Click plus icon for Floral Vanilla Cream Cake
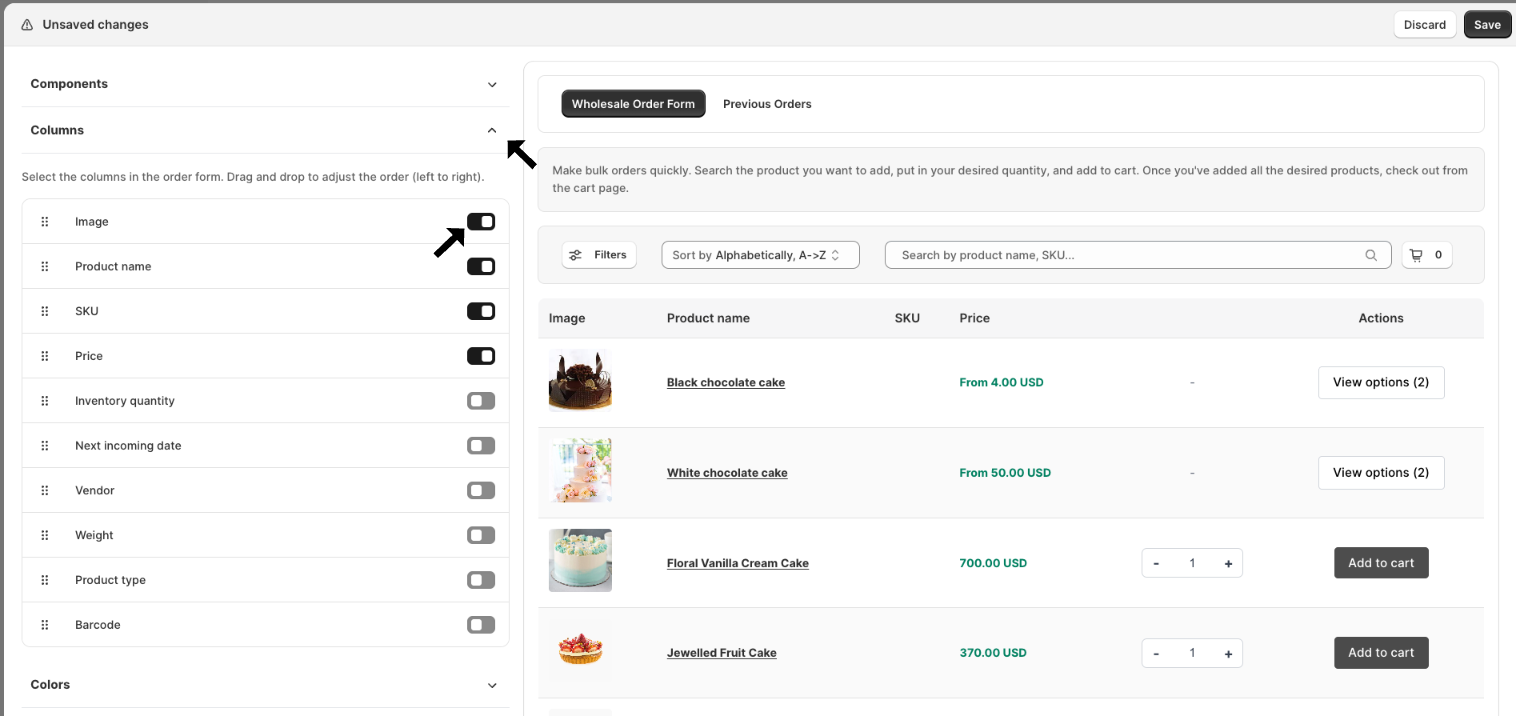Viewport: 1516px width, 716px height. 1228,563
